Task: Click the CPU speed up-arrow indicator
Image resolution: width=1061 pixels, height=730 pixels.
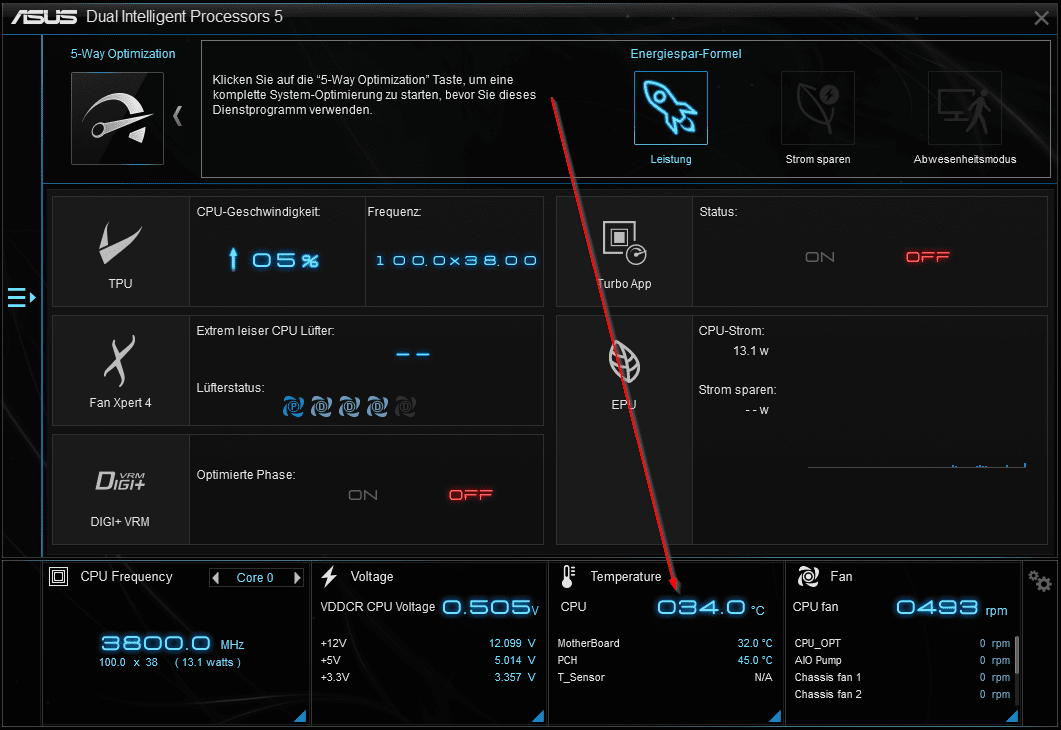Action: point(233,259)
